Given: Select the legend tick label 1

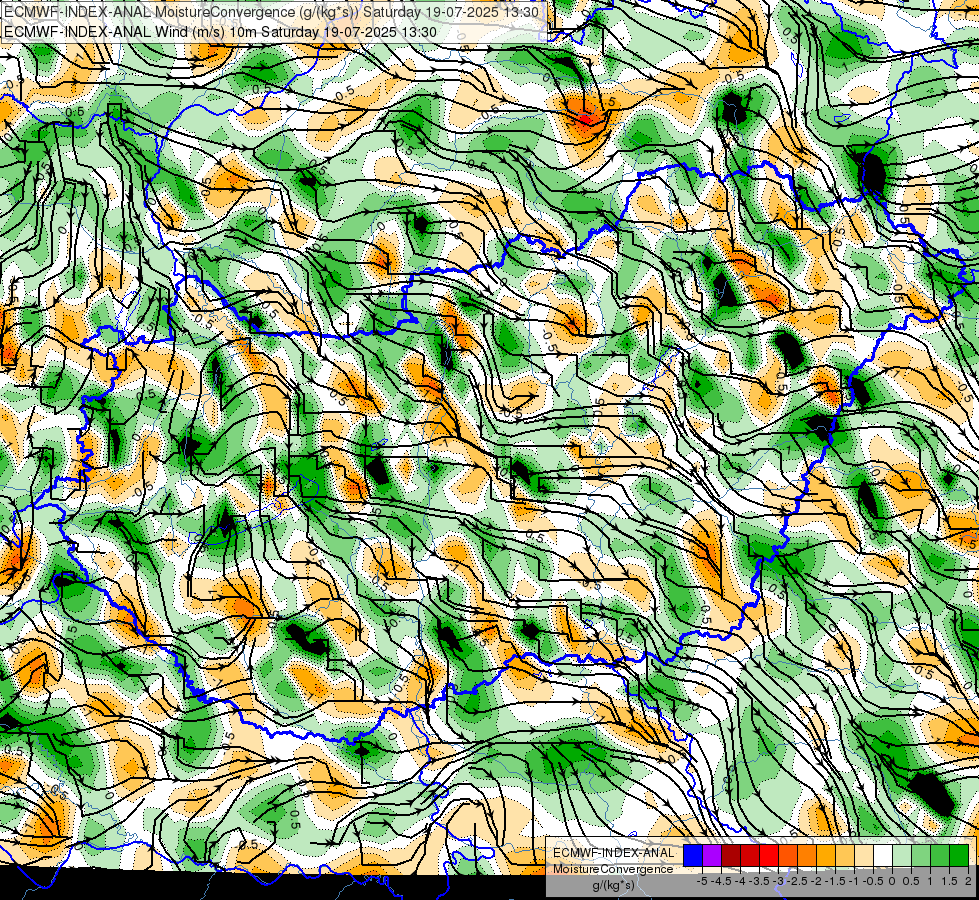Looking at the screenshot, I should coord(930,881).
